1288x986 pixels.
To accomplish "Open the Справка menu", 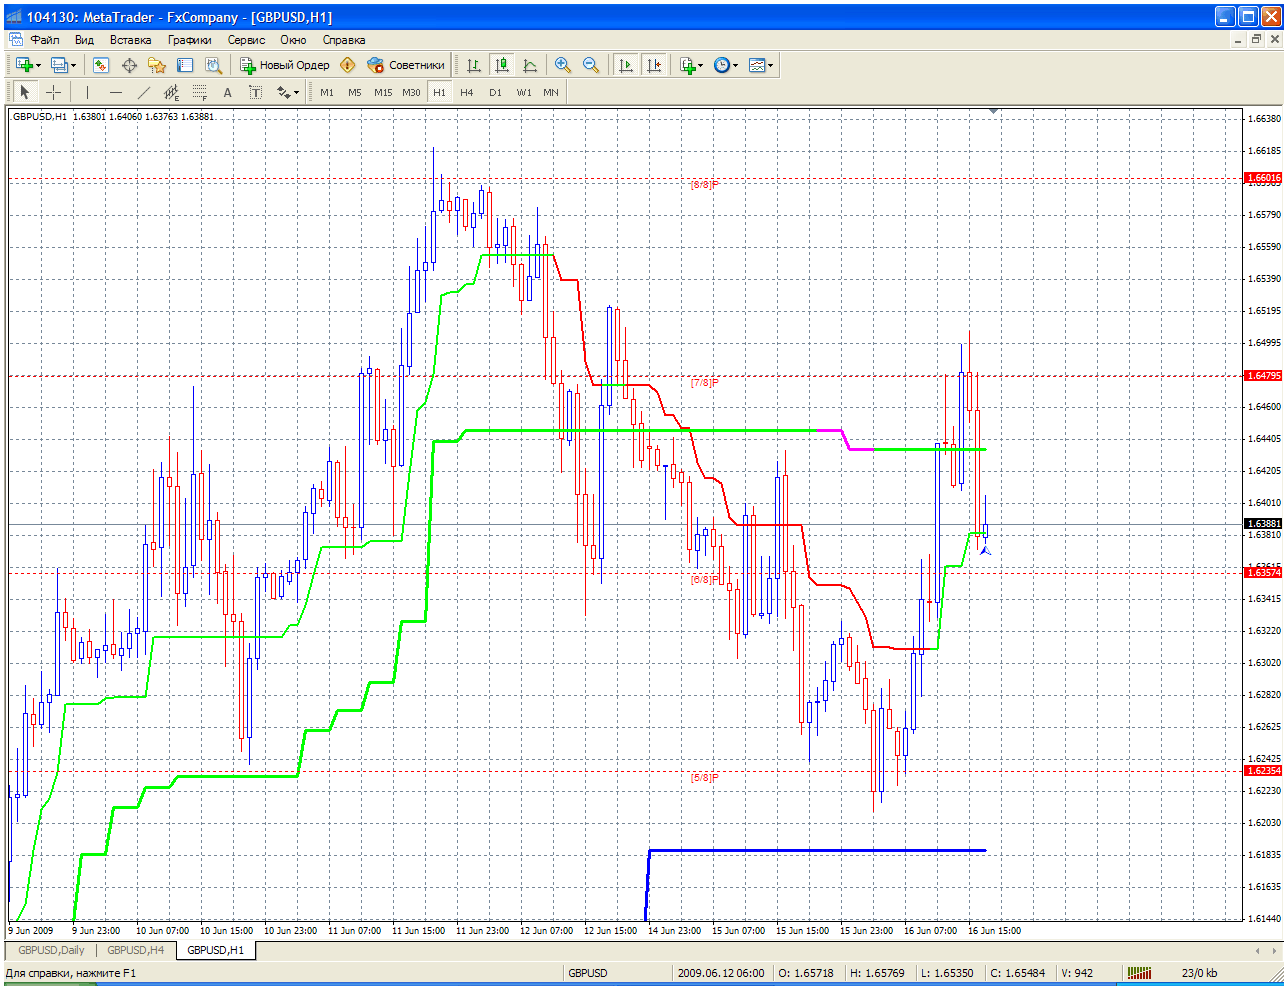I will click(x=344, y=40).
